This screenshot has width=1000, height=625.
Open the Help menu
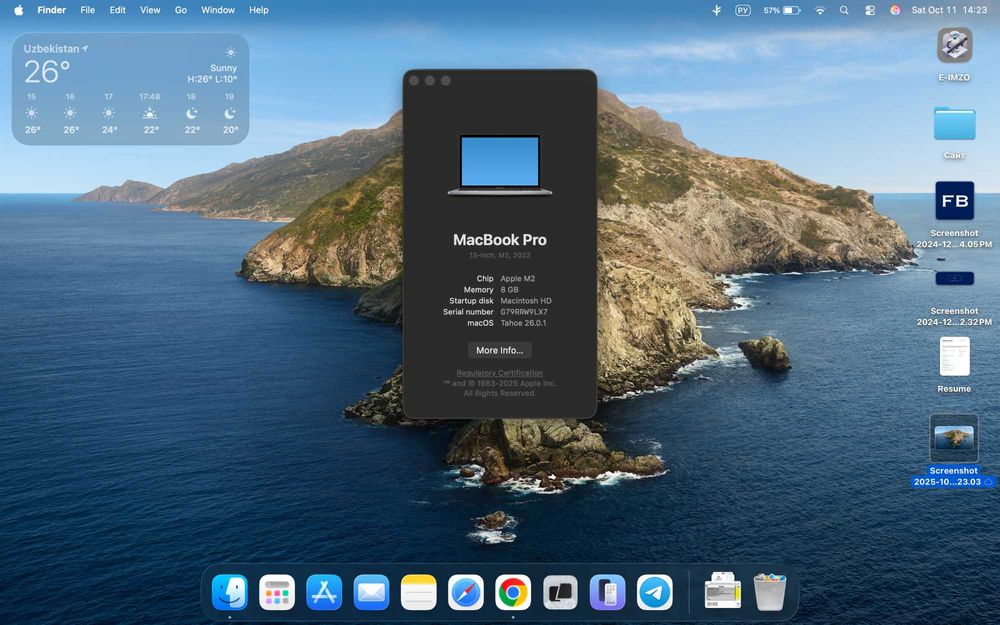(258, 10)
